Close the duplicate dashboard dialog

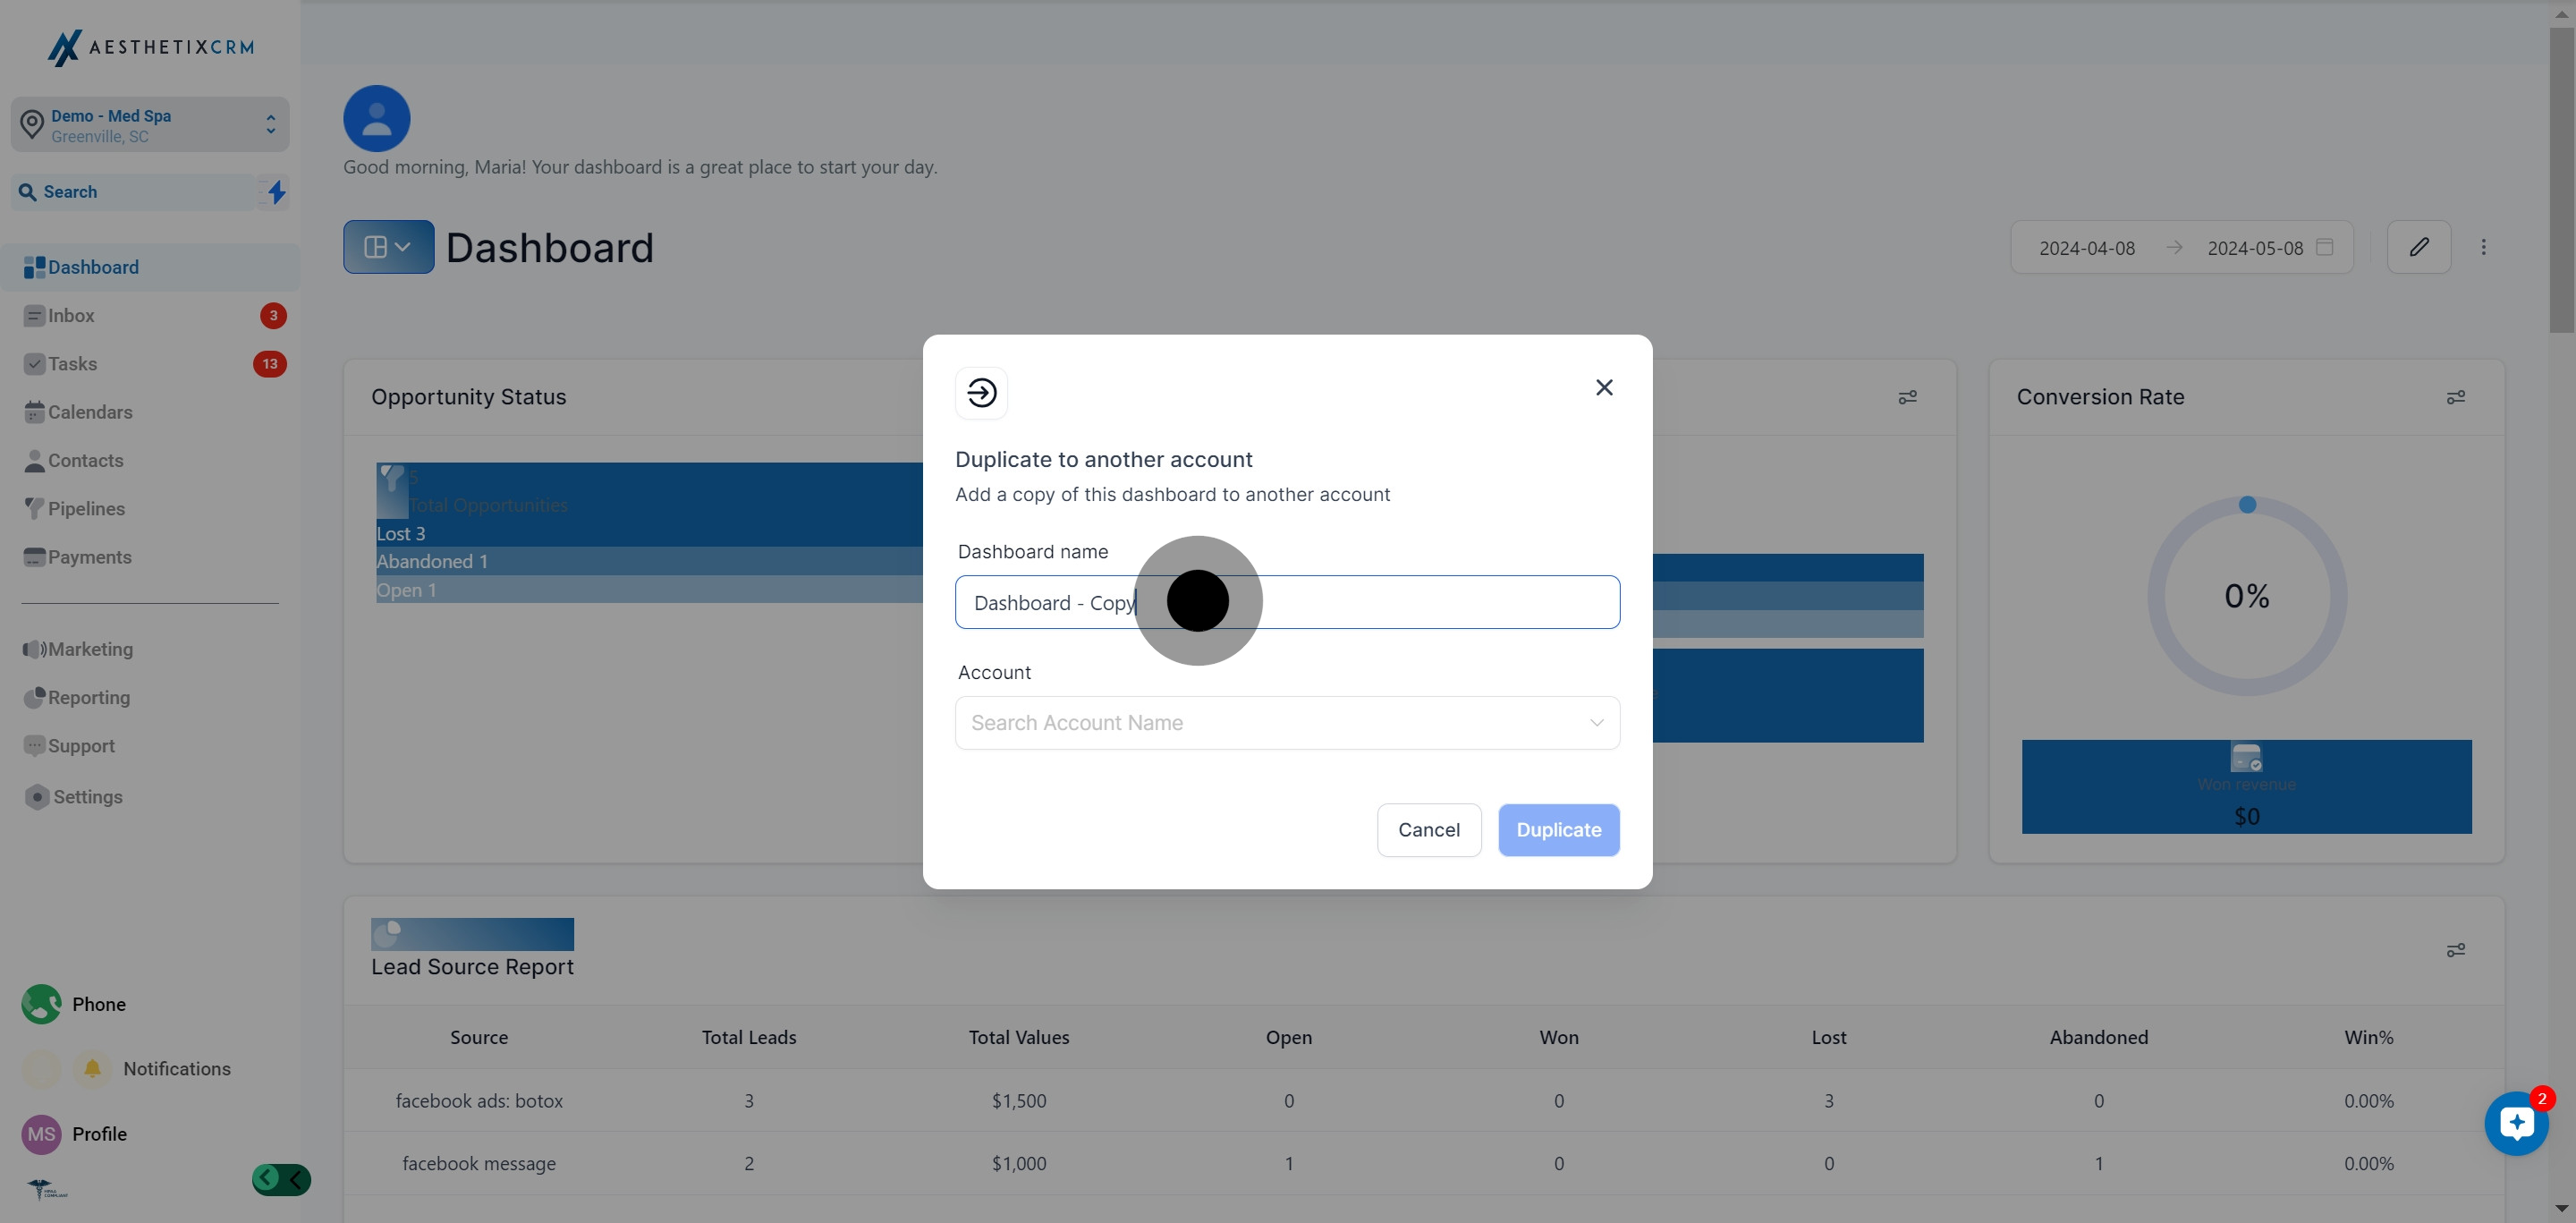point(1604,388)
